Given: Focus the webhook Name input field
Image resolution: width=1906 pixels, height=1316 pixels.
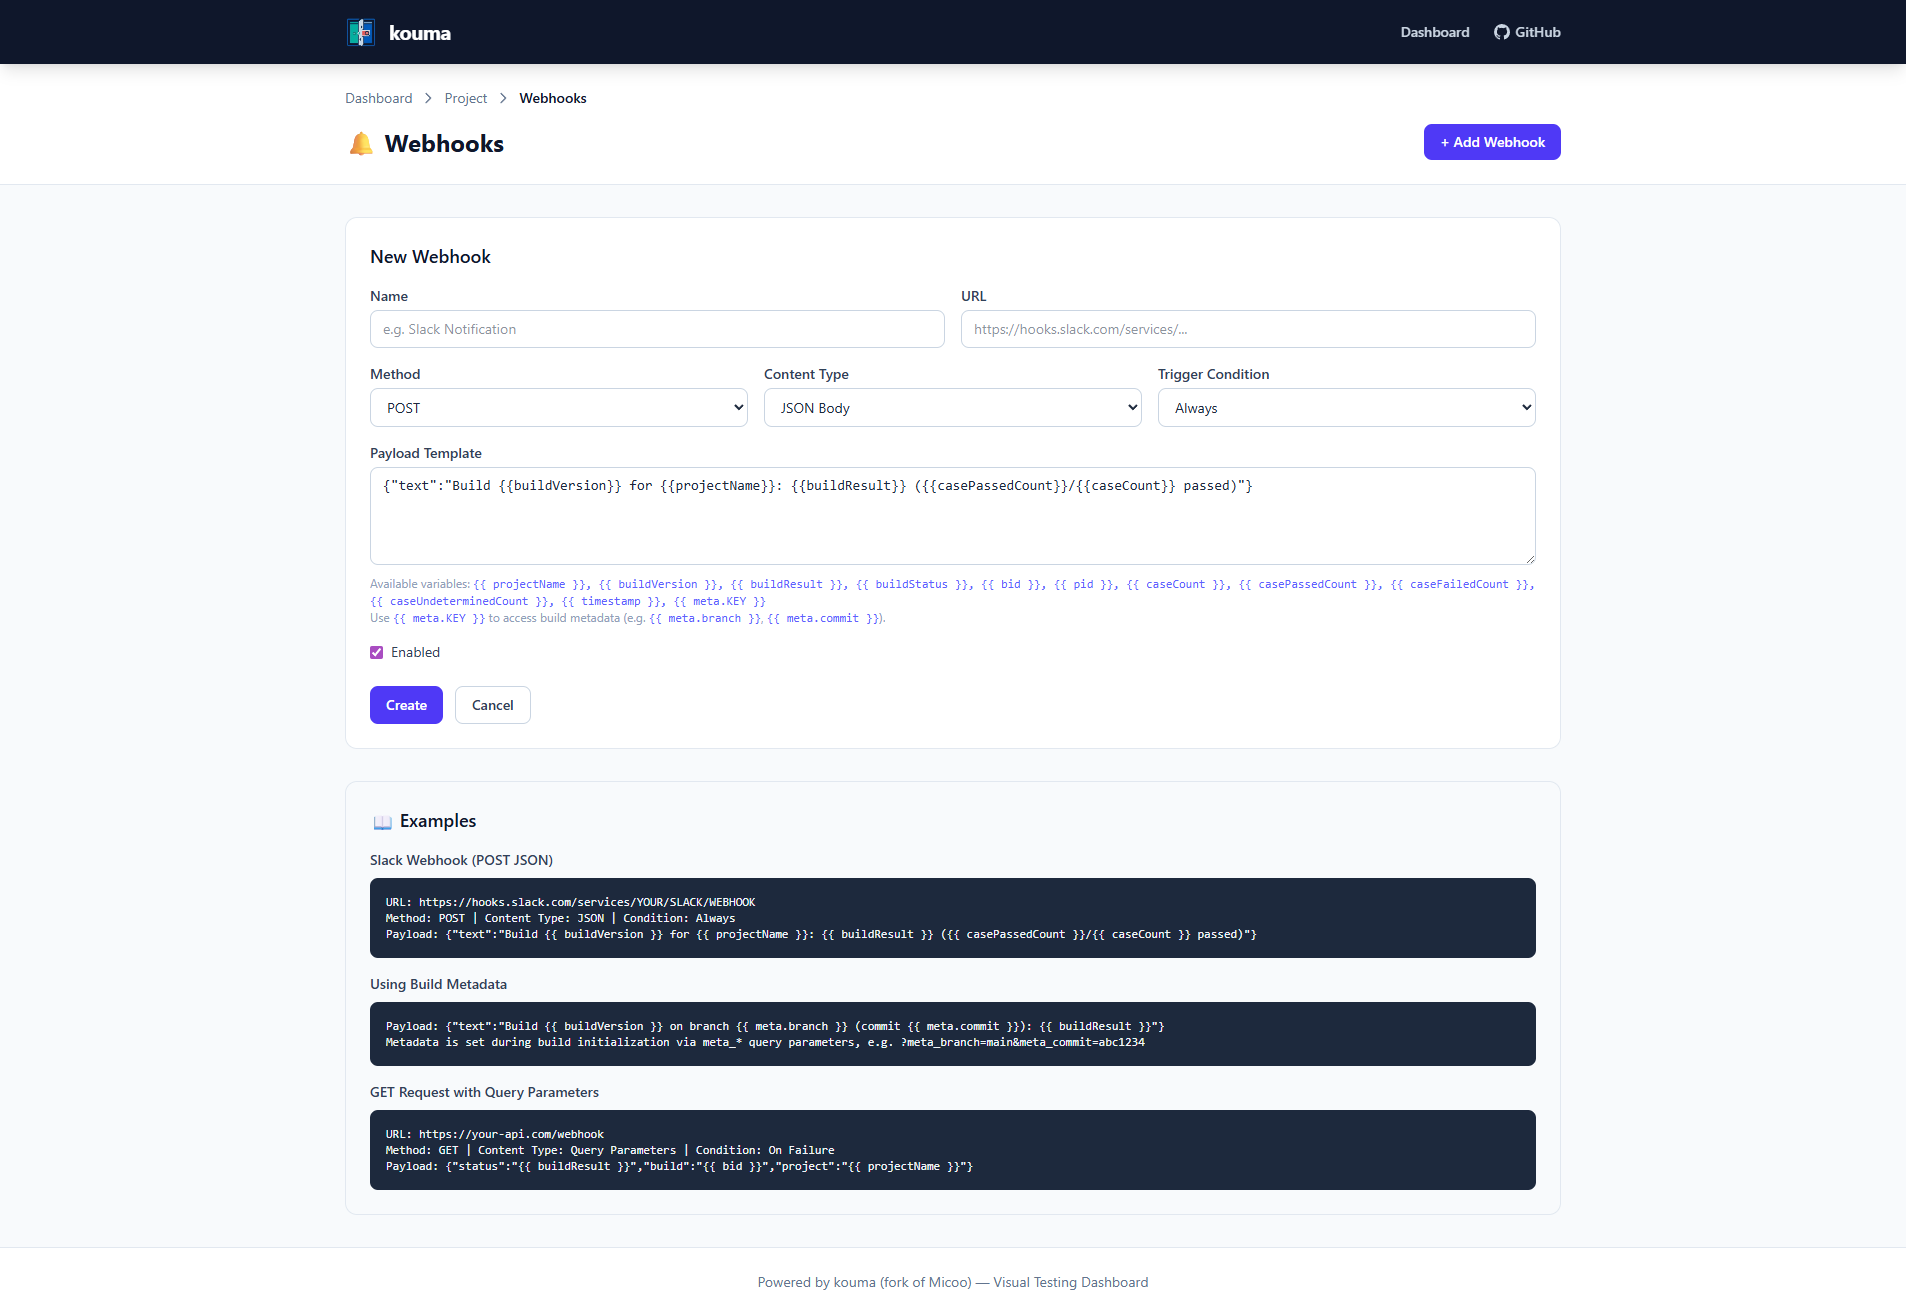Looking at the screenshot, I should [656, 329].
